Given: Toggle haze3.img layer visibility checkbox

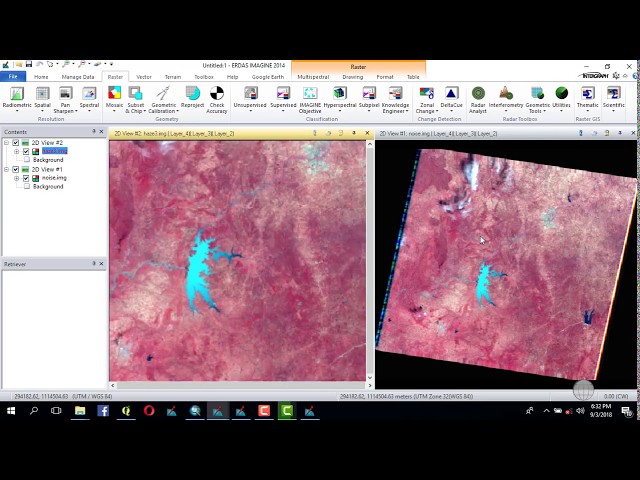Looking at the screenshot, I should 26,151.
